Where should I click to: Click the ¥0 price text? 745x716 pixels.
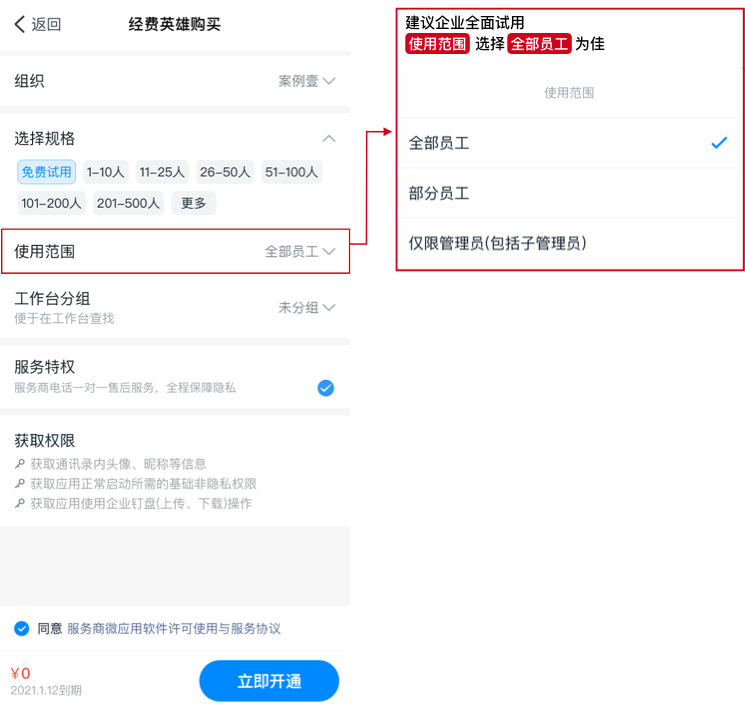click(20, 673)
